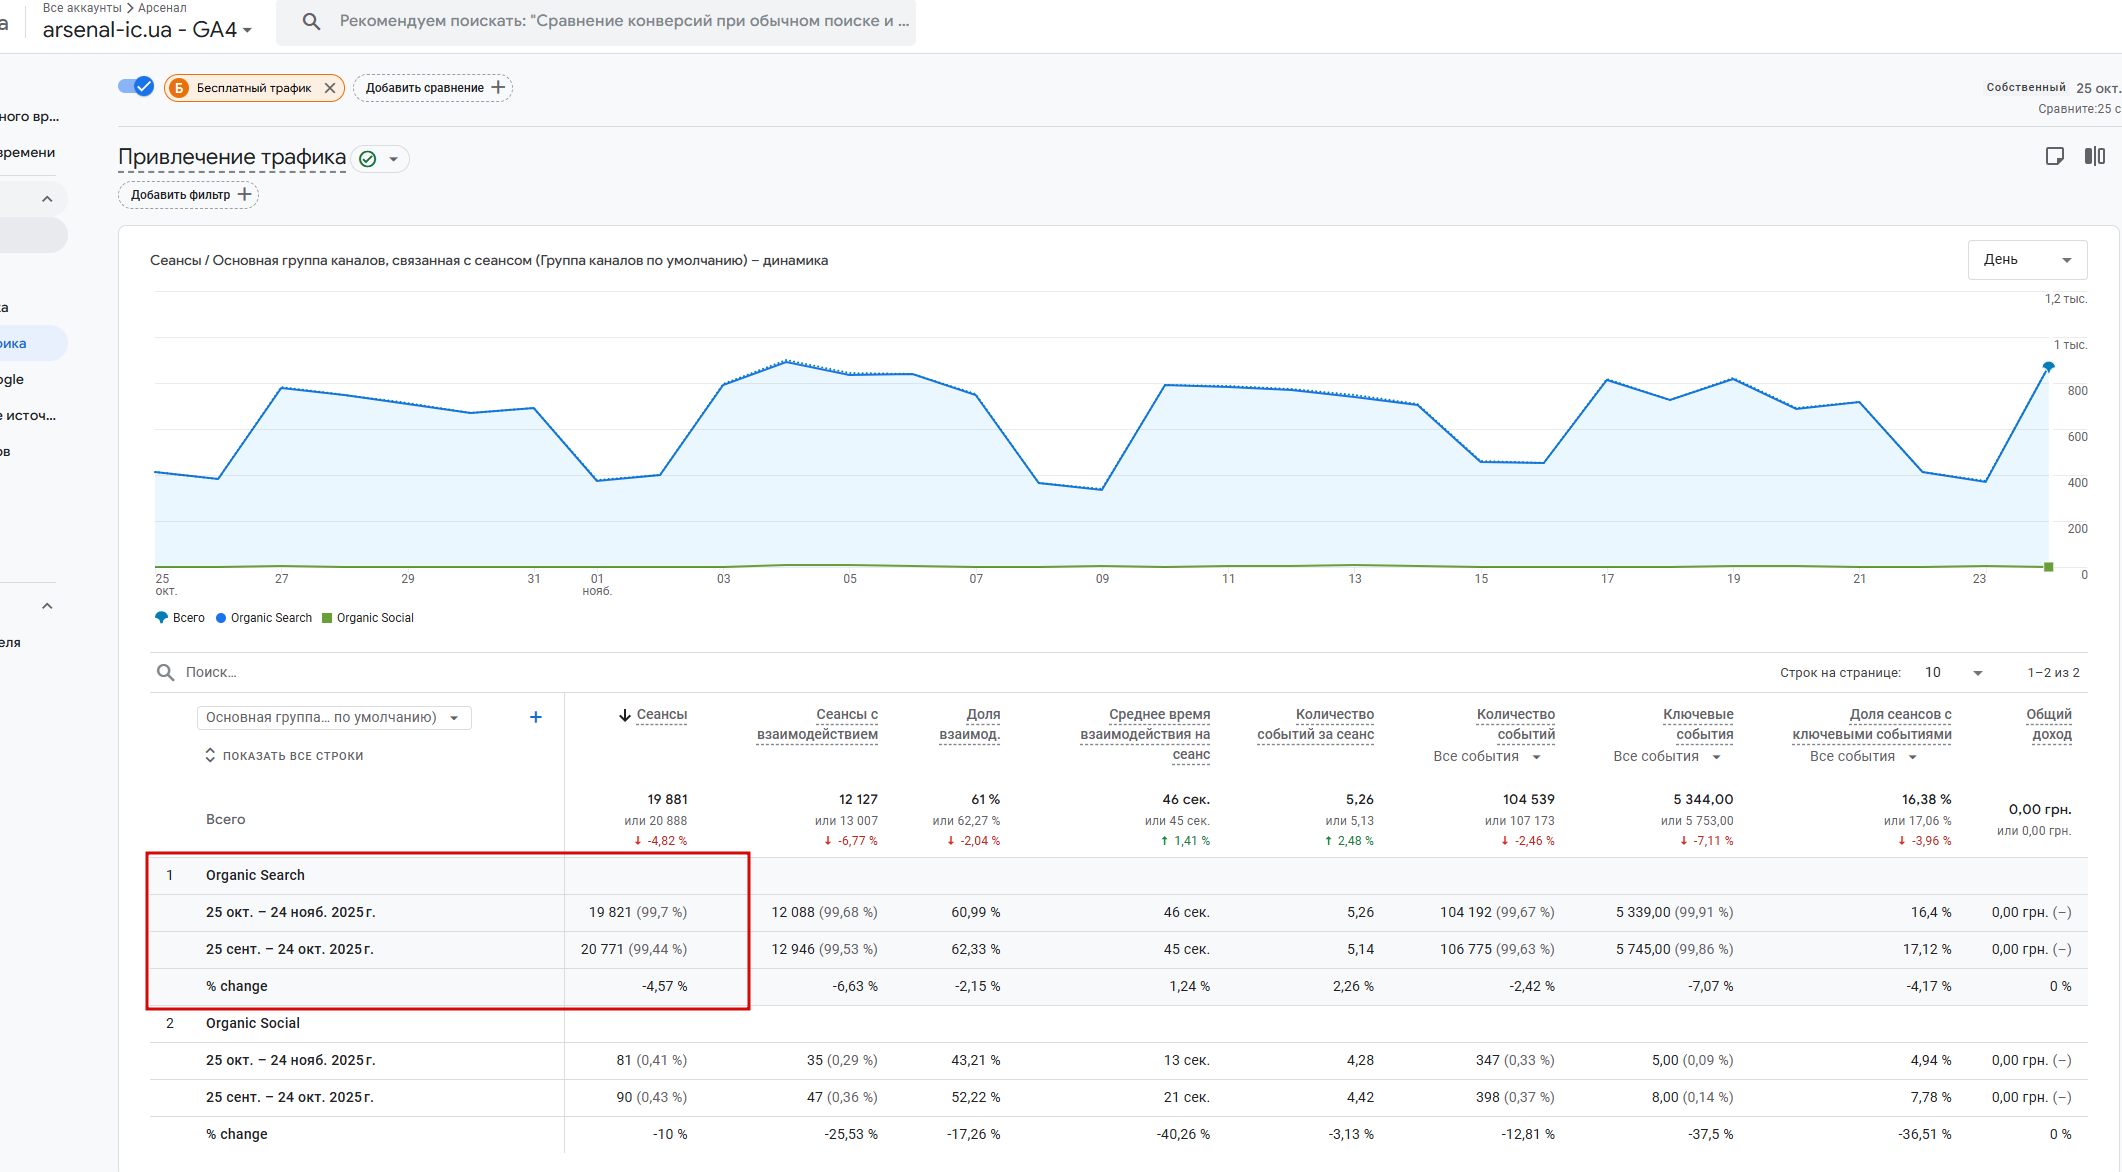Click the insights note icon at top right
The image size is (2122, 1172).
2054,156
